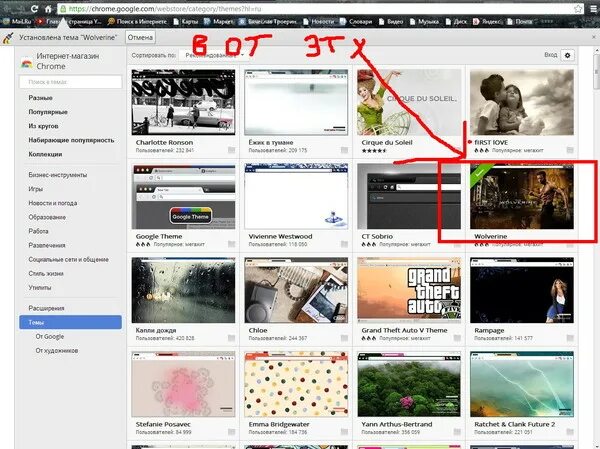Open the CT Sobrio theme thumbnail

[x=409, y=196]
